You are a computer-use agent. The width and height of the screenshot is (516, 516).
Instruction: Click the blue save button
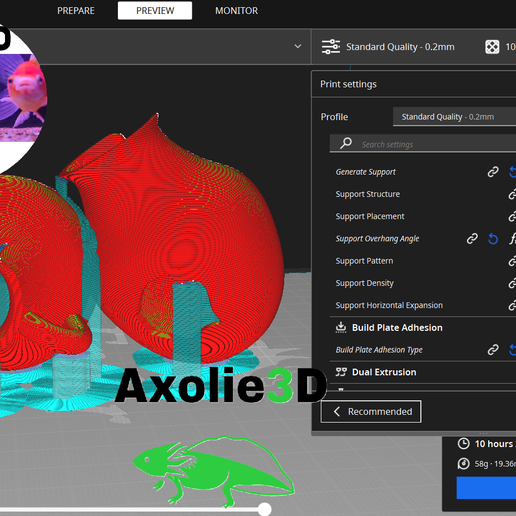click(486, 488)
